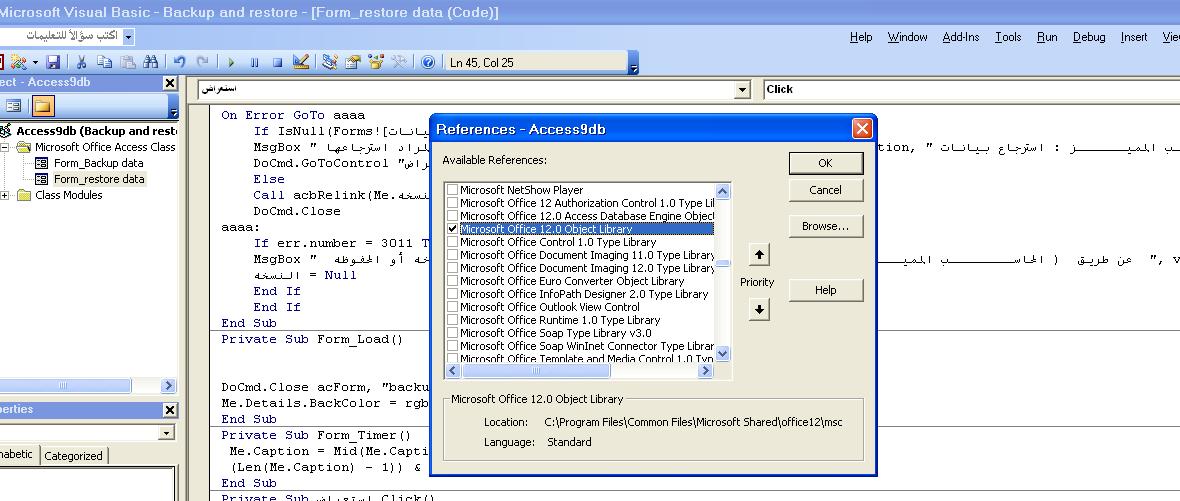Click the Undo arrow icon
This screenshot has width=1180, height=501.
pyautogui.click(x=179, y=62)
